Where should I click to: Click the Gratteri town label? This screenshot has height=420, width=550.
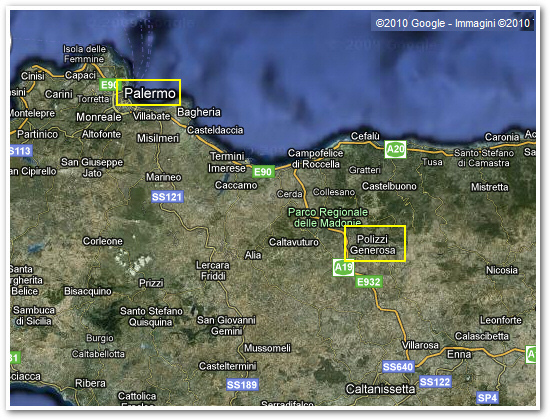click(x=365, y=170)
